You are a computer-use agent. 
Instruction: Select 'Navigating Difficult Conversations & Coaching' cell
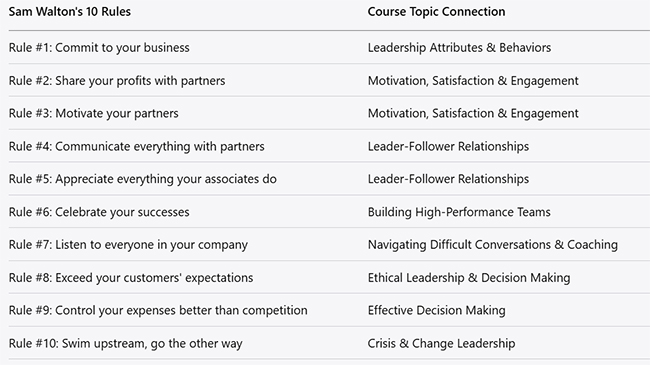pos(492,245)
